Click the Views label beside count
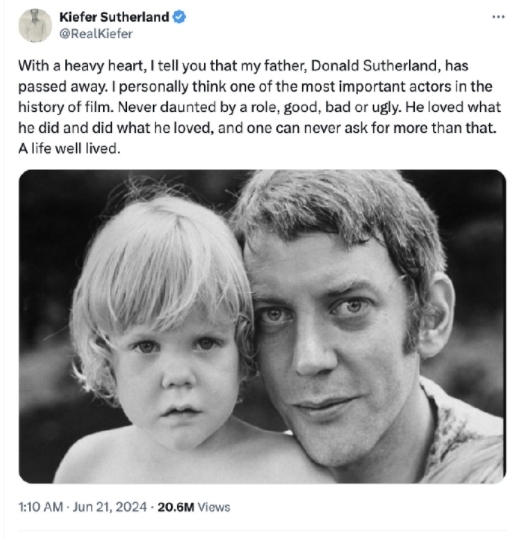This screenshot has width=510, height=538. [x=214, y=507]
